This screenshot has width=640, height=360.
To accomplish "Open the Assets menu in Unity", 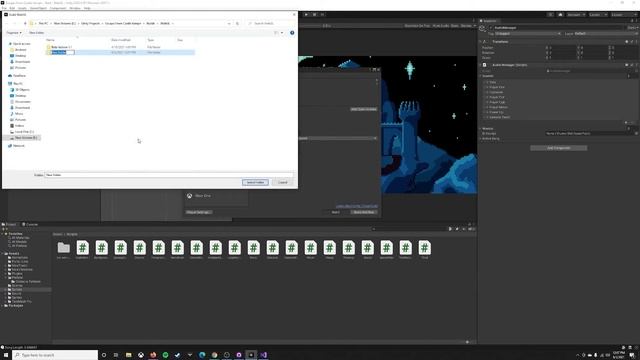I will coord(22,8).
